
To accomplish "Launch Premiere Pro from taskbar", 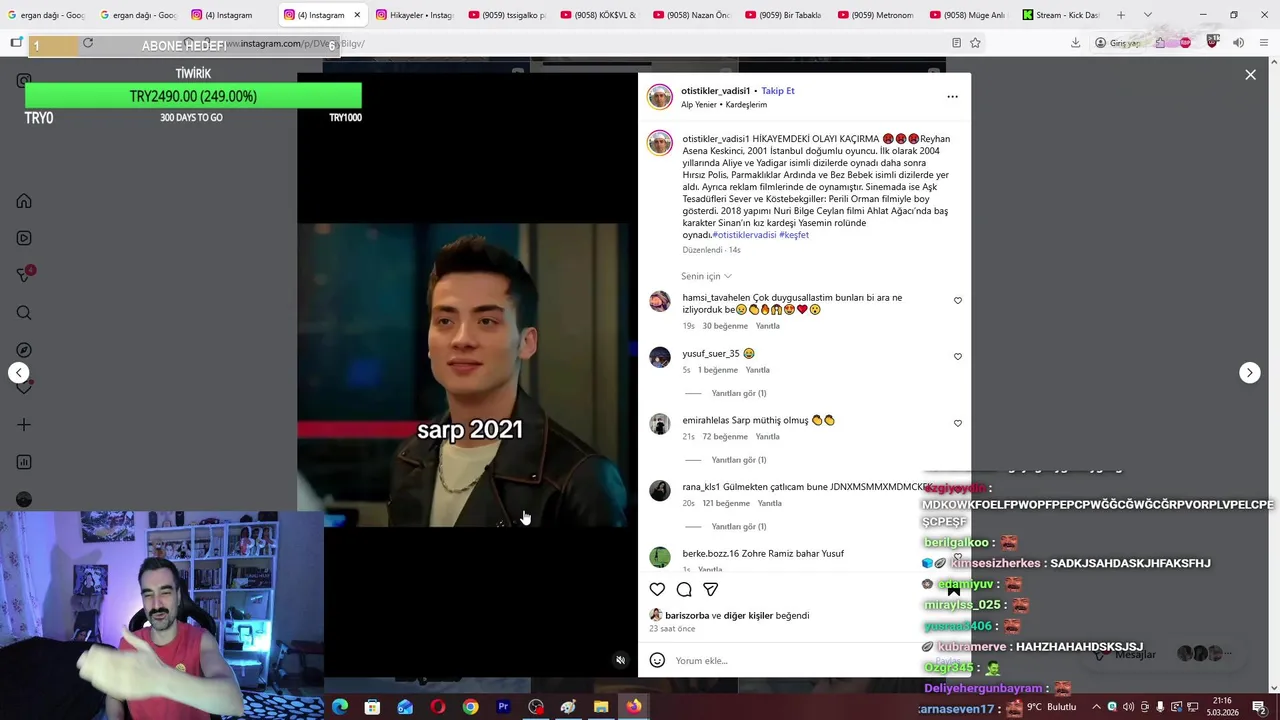I will 503,707.
